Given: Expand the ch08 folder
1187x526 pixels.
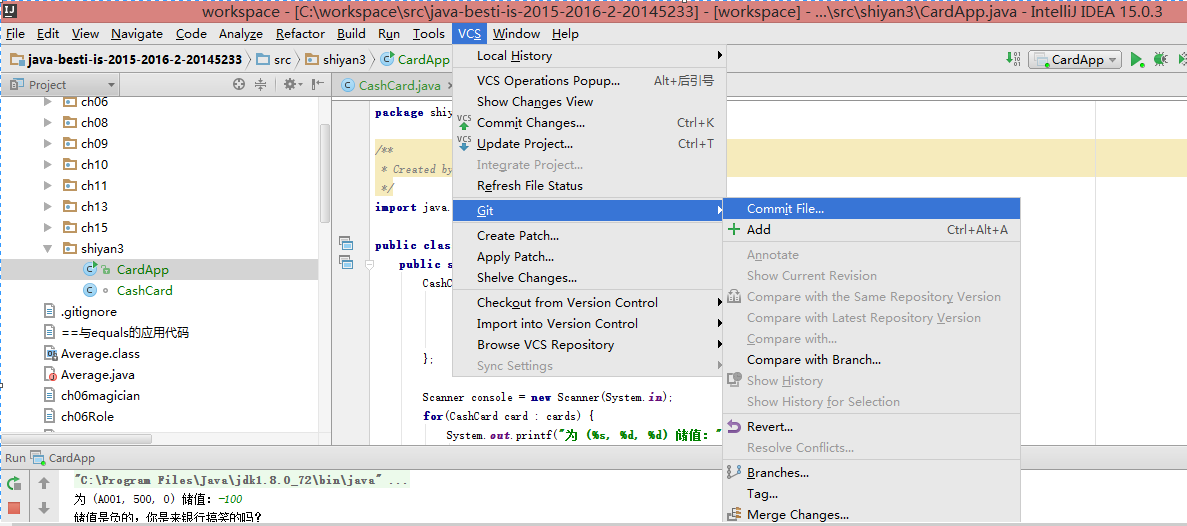Looking at the screenshot, I should pos(48,123).
